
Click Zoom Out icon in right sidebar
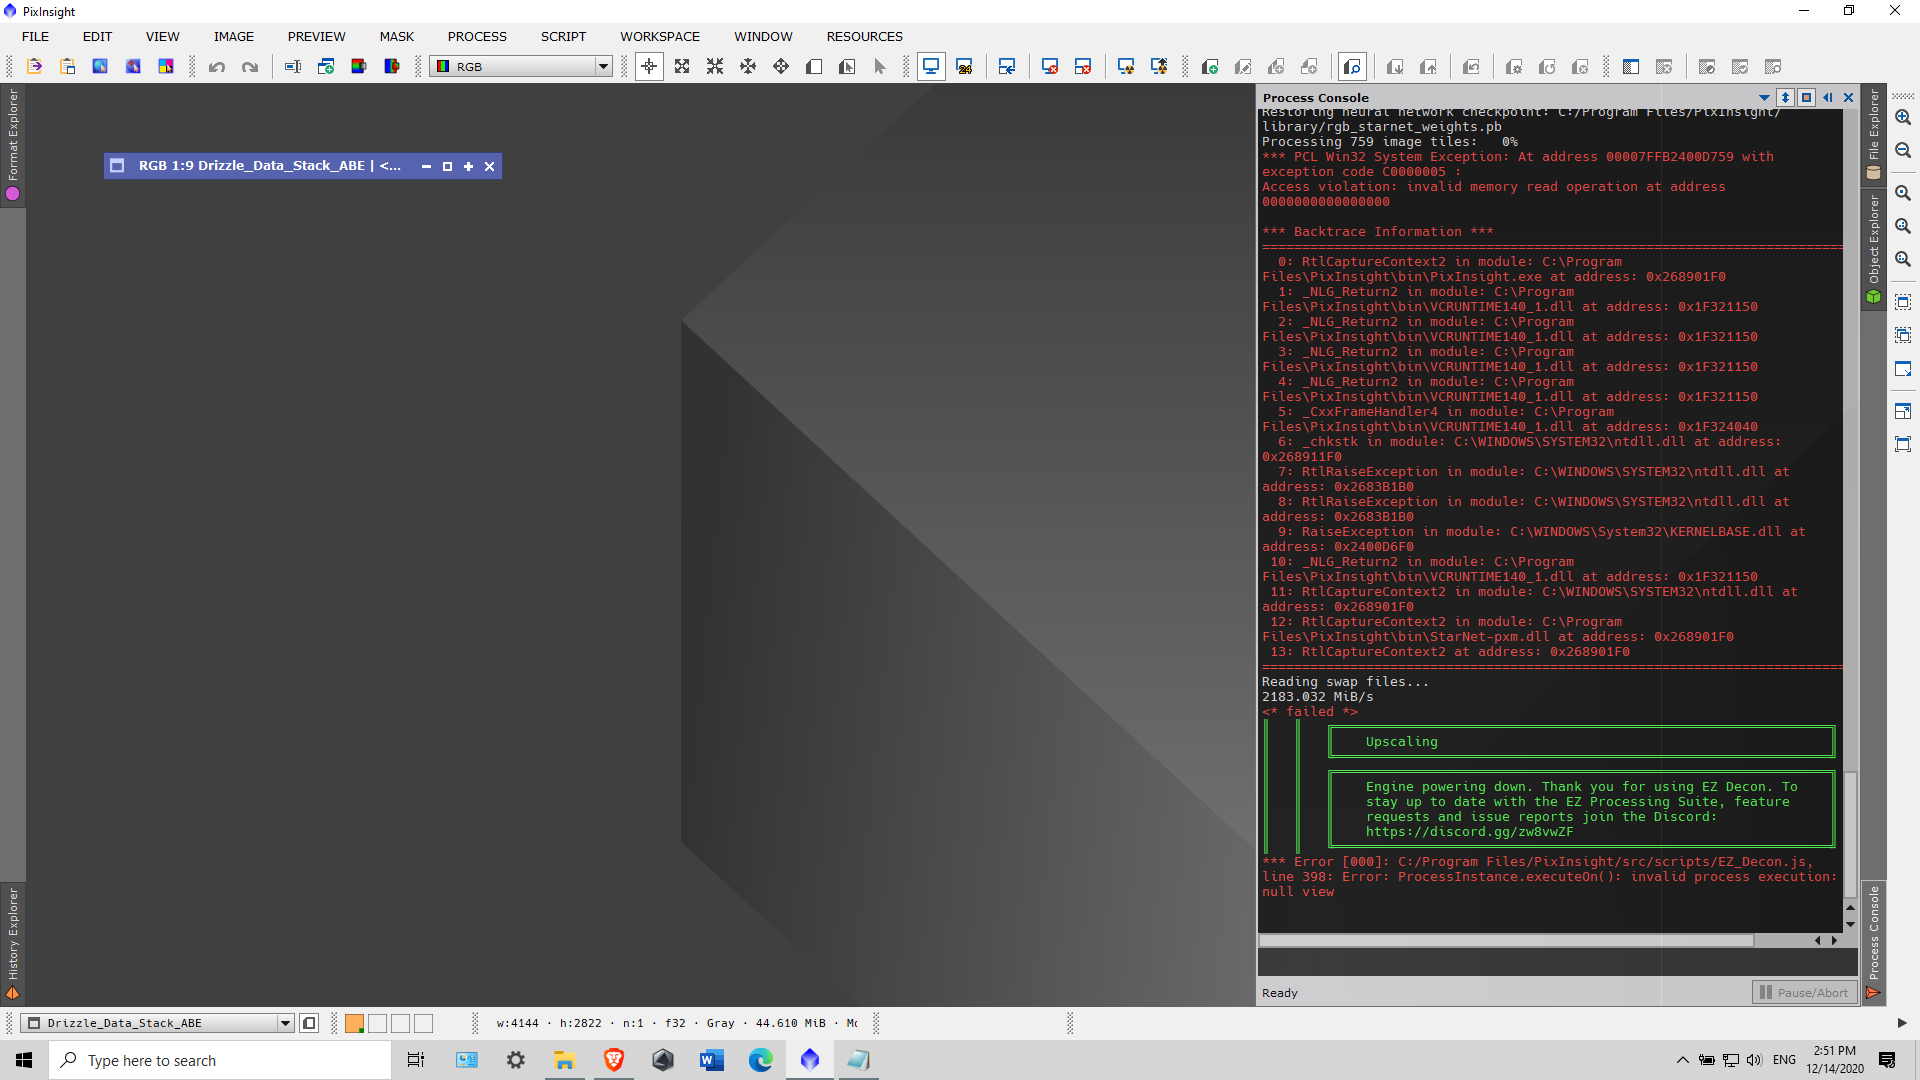click(1903, 150)
